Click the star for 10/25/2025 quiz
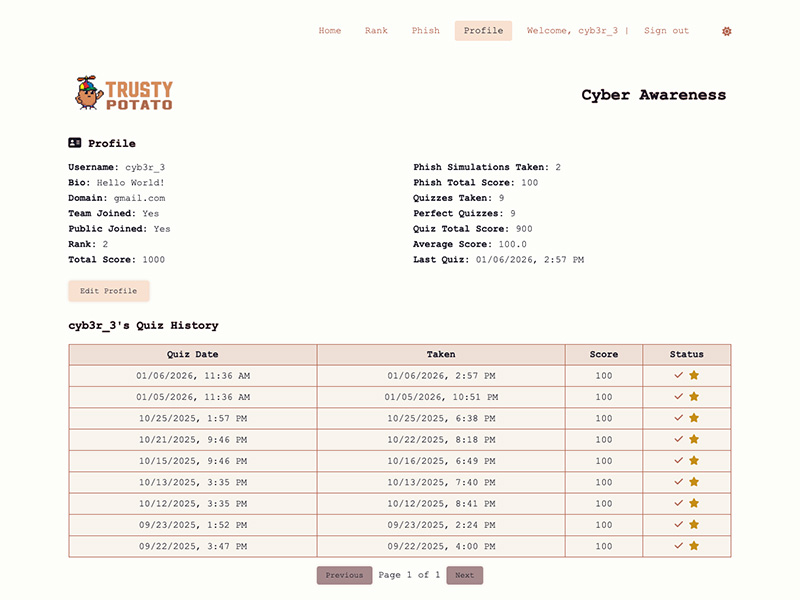The width and height of the screenshot is (800, 600). coord(694,418)
